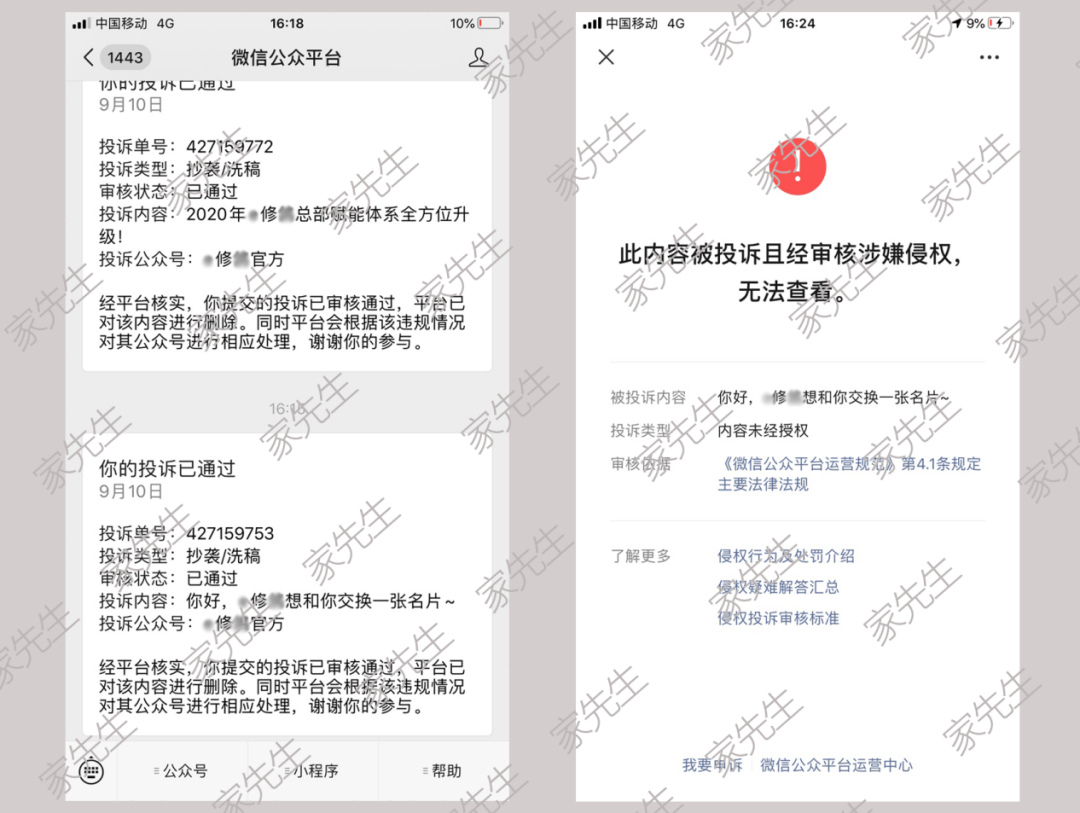Switch to keyboard input via the keyboard icon

[92, 771]
